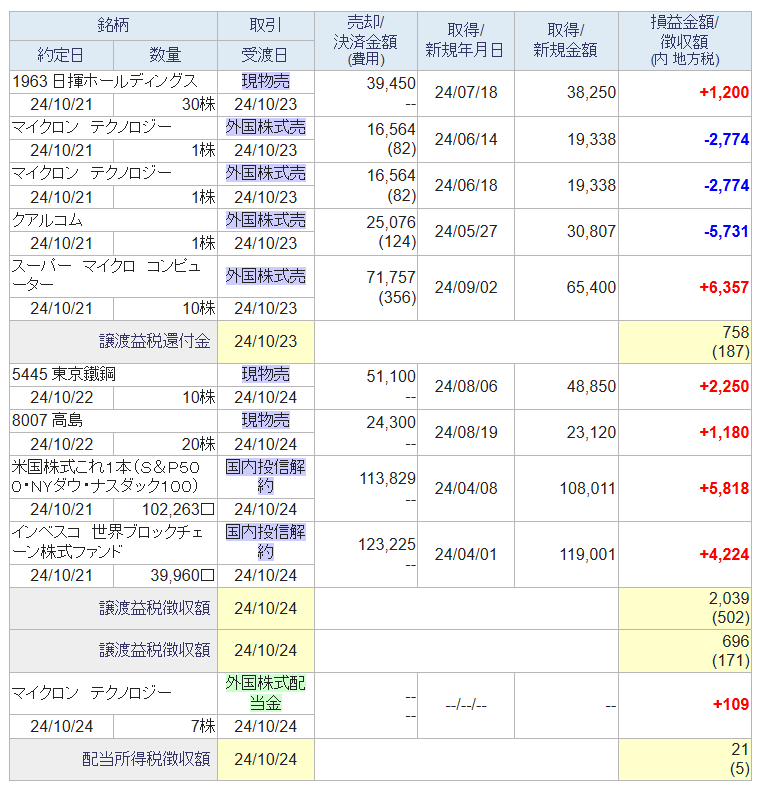Click the 48,850 acquisition amount
This screenshot has height=794, width=762.
pos(591,387)
